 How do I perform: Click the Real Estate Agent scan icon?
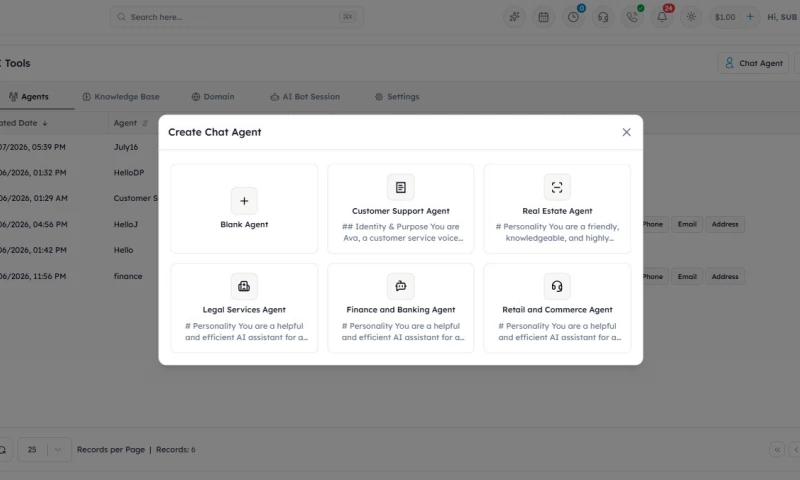(557, 187)
